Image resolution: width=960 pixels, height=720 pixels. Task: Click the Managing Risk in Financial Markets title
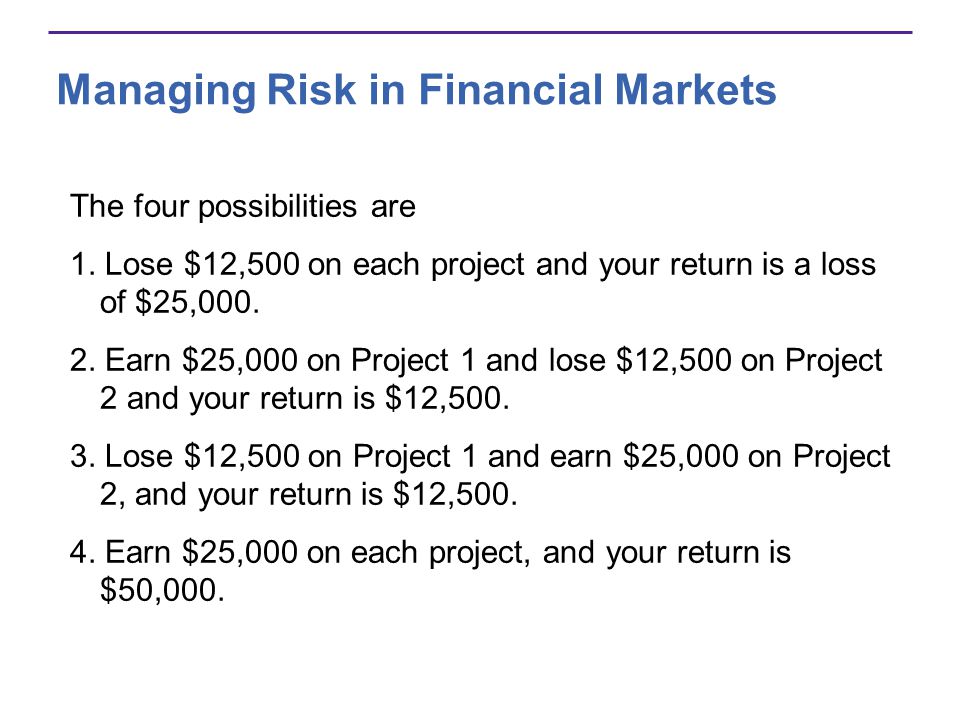coord(416,91)
